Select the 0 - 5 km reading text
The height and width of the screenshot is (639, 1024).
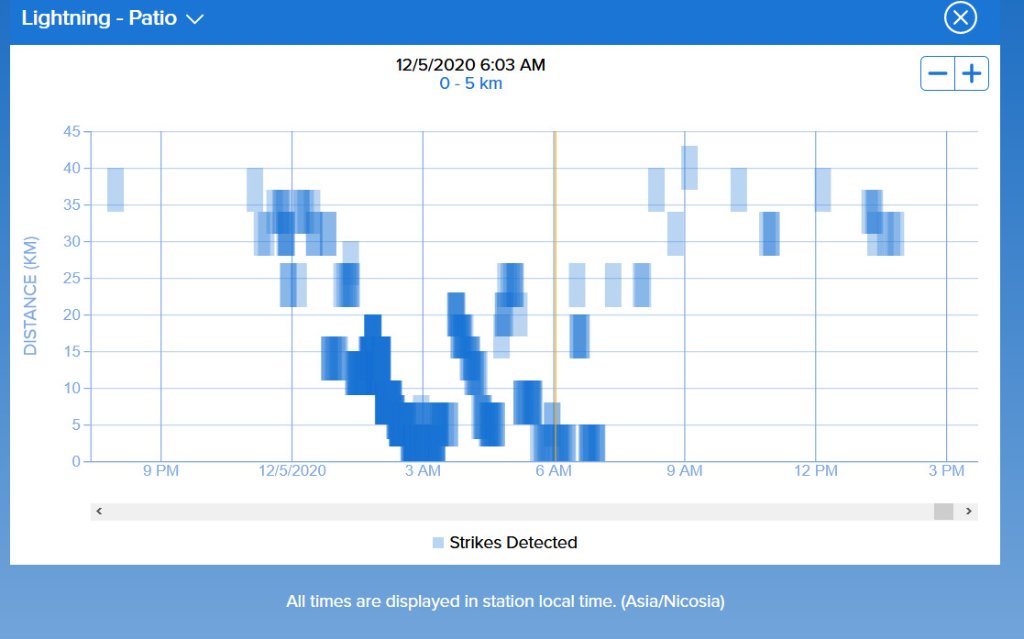pos(471,84)
